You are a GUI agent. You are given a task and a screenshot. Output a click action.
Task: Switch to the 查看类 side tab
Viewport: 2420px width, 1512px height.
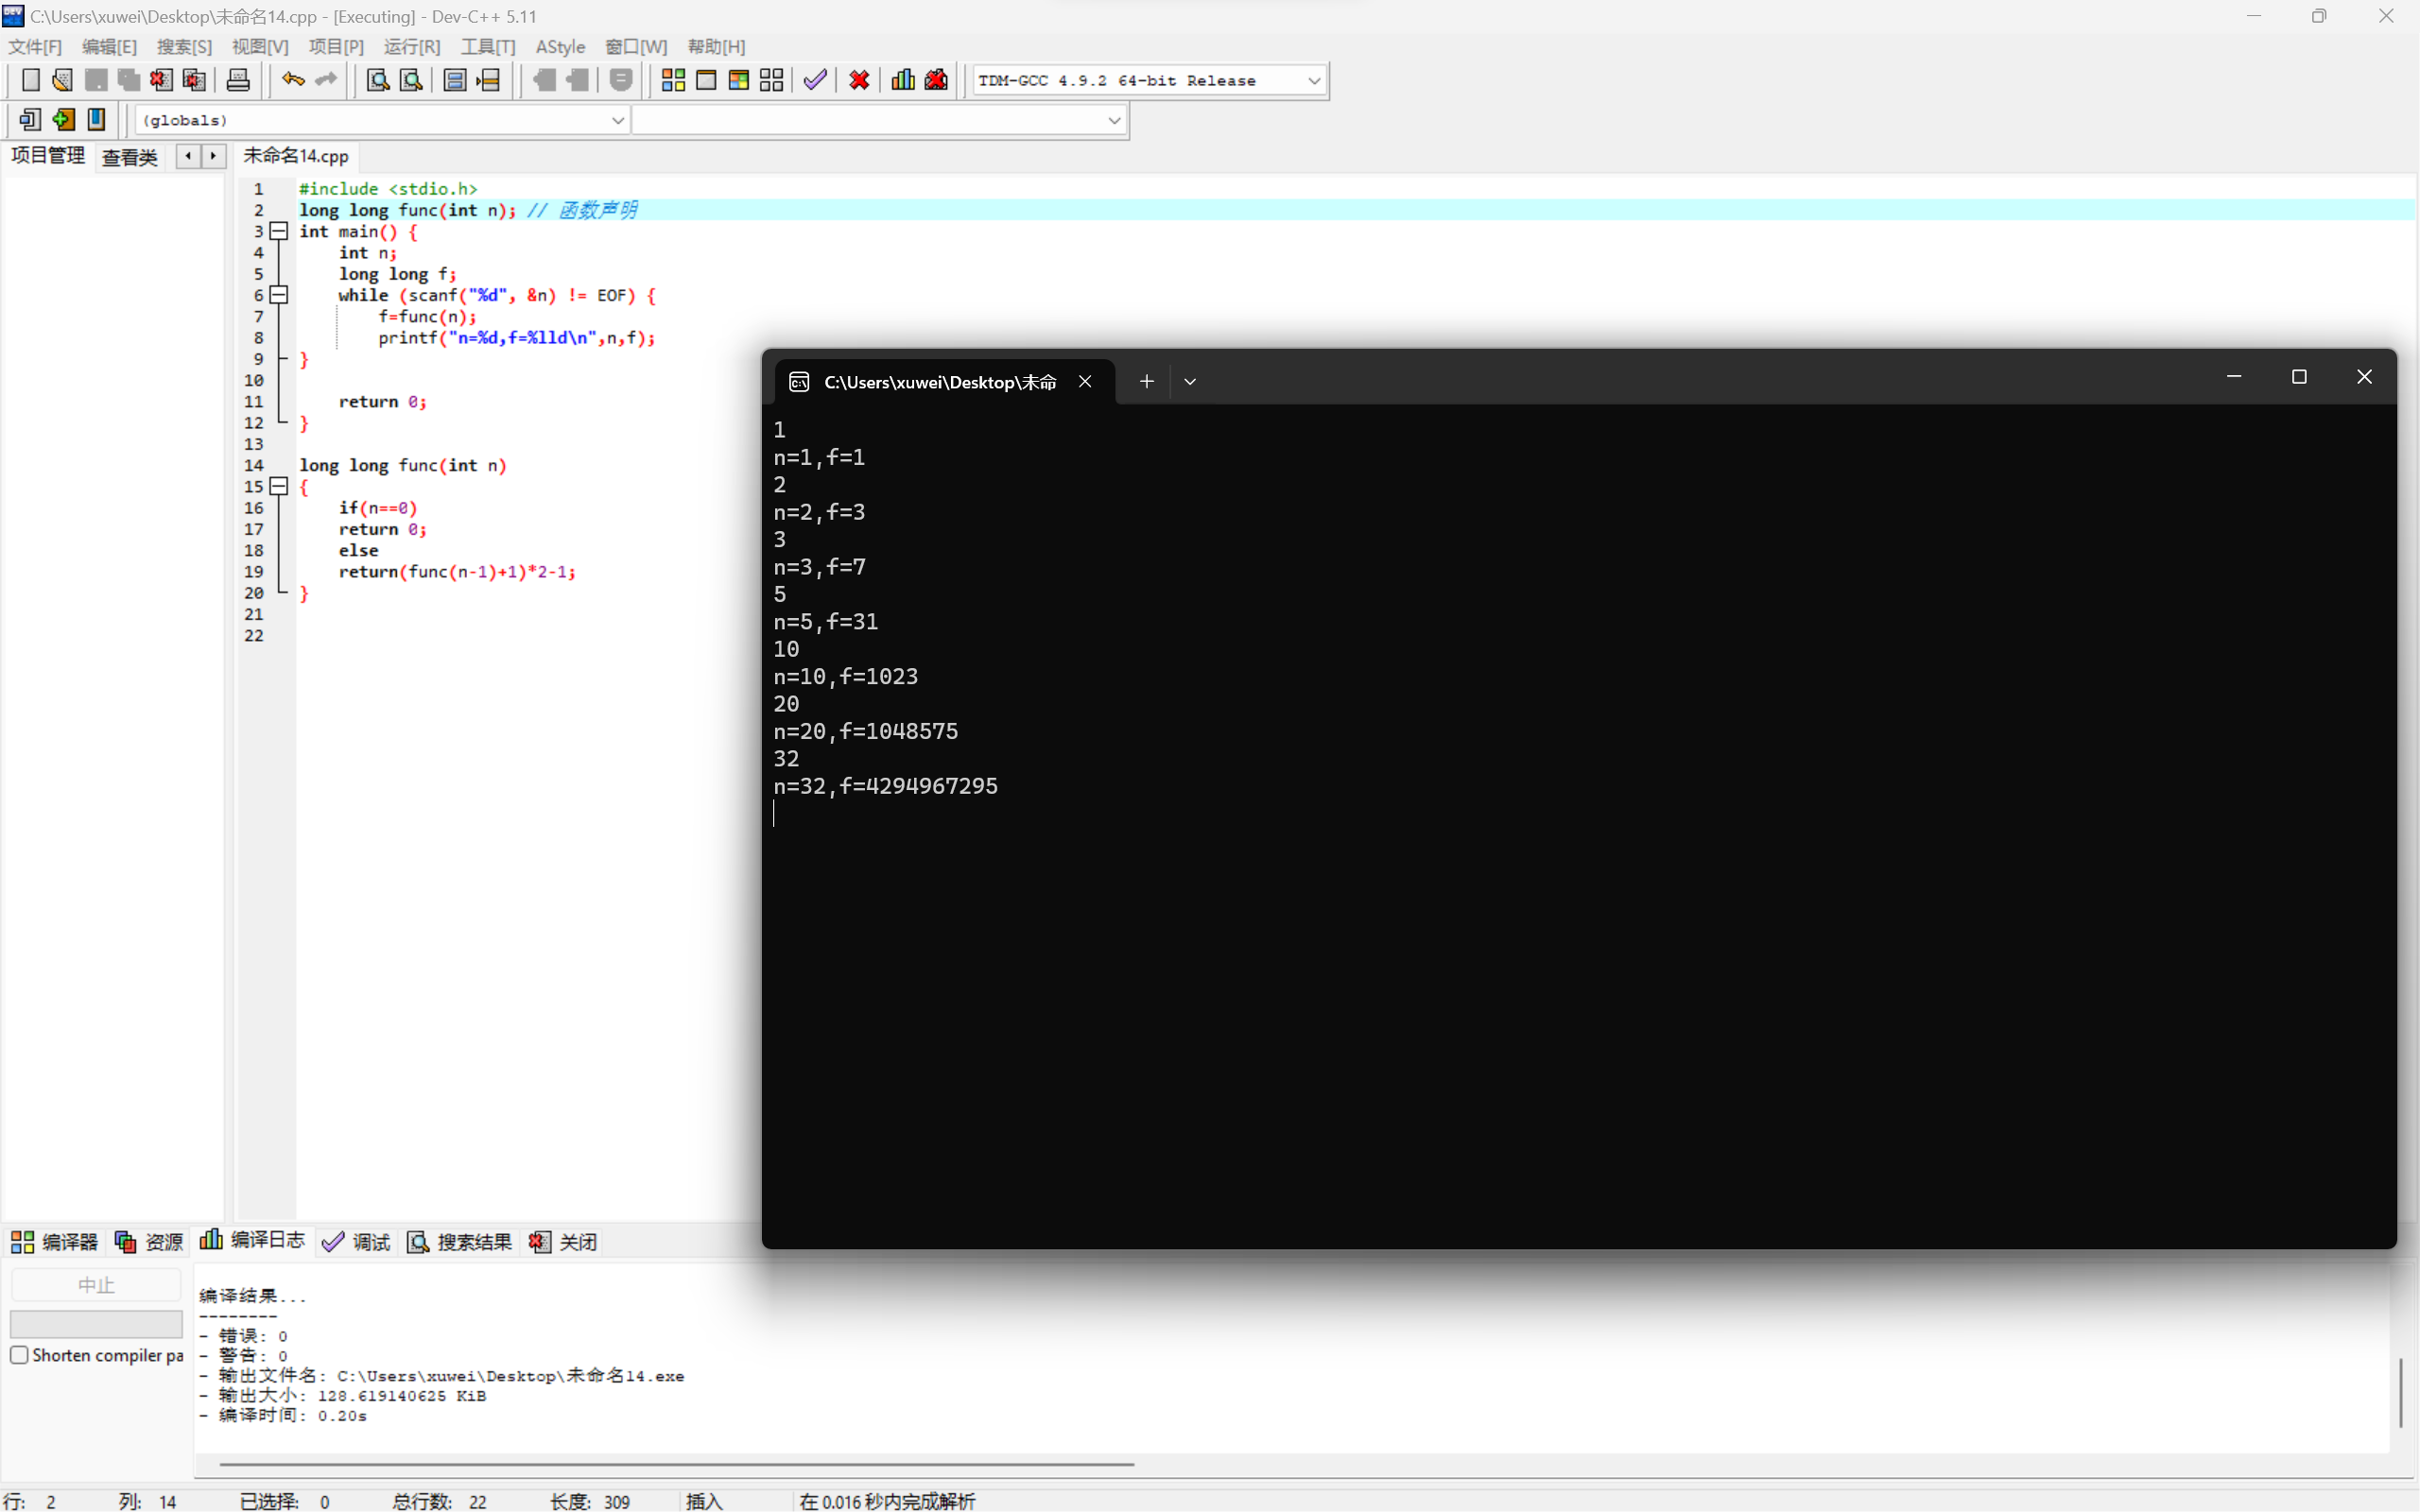(x=130, y=157)
